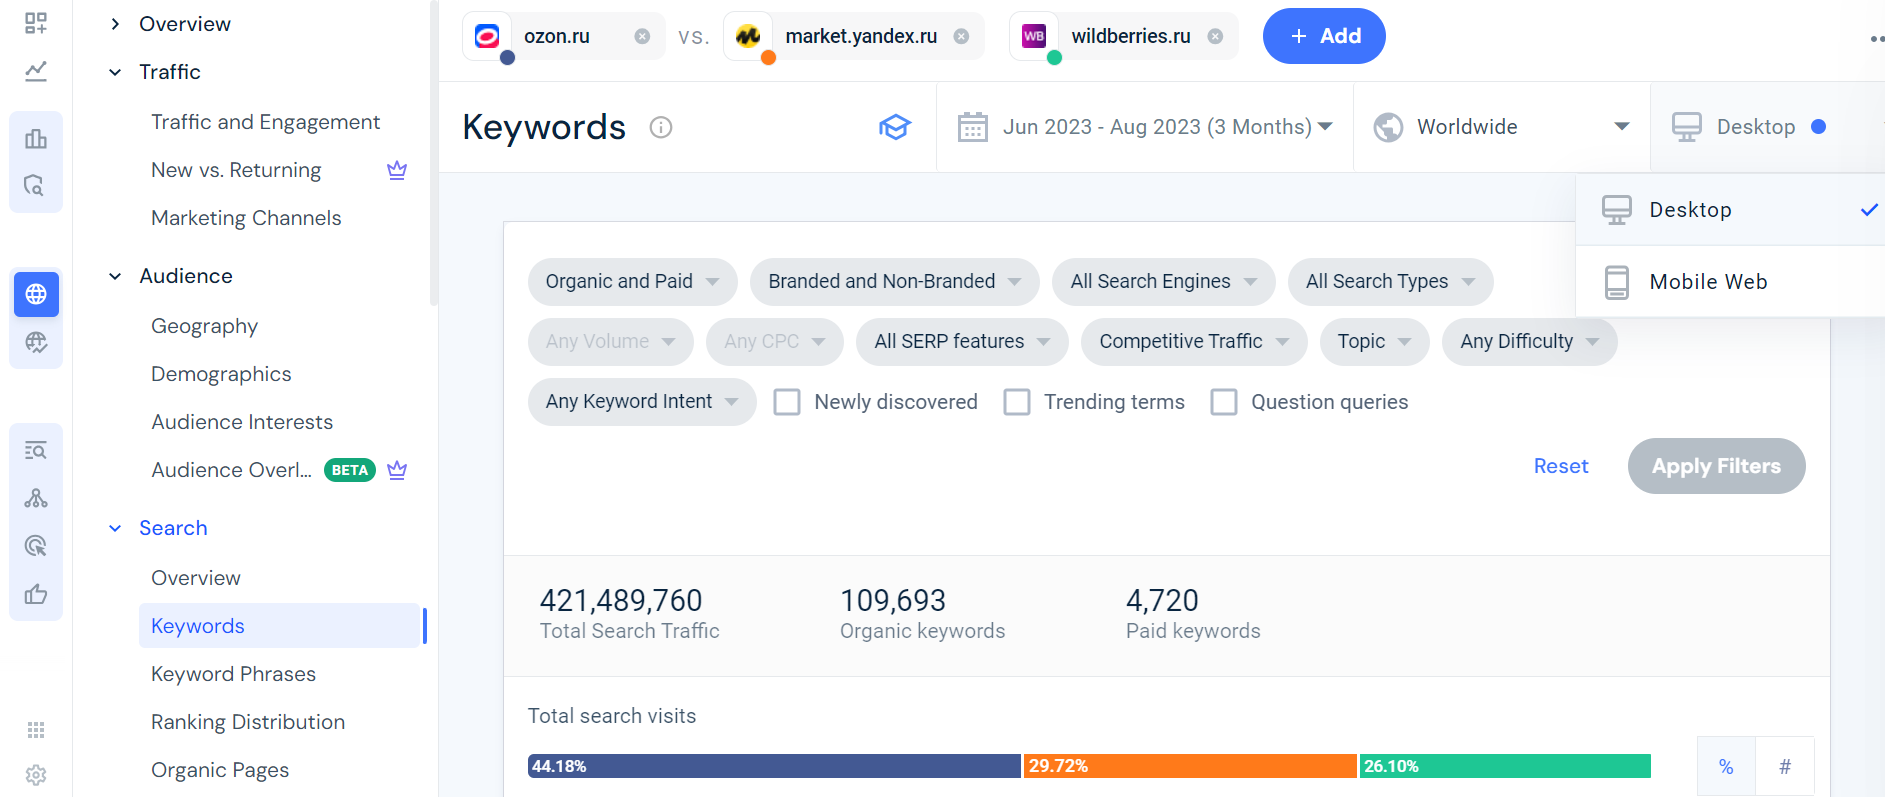Viewport: 1885px width, 797px height.
Task: Open the target cursor sidebar icon
Action: pyautogui.click(x=36, y=546)
